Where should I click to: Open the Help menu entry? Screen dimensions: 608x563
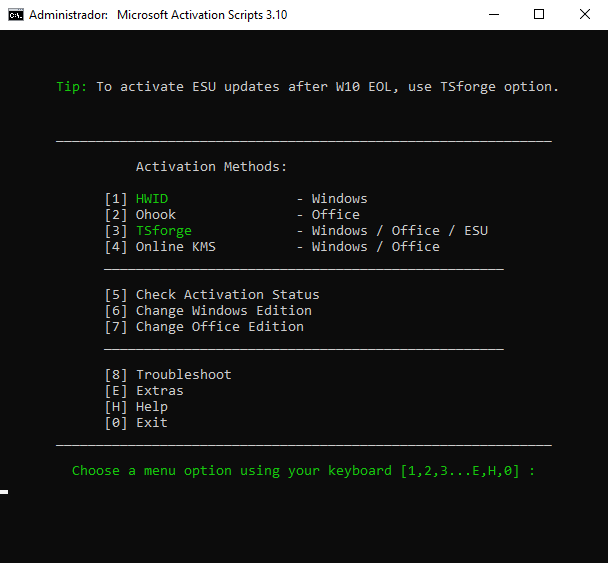click(136, 407)
